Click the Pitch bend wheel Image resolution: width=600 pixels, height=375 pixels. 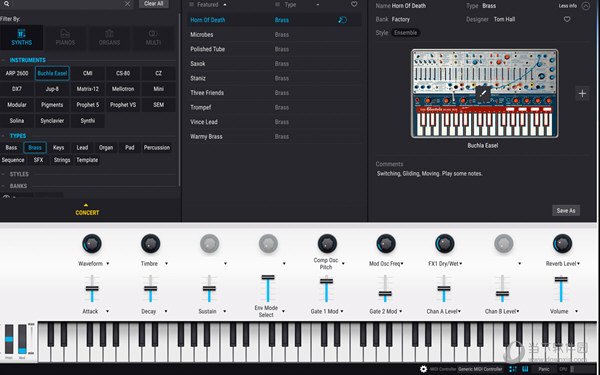(x=9, y=339)
